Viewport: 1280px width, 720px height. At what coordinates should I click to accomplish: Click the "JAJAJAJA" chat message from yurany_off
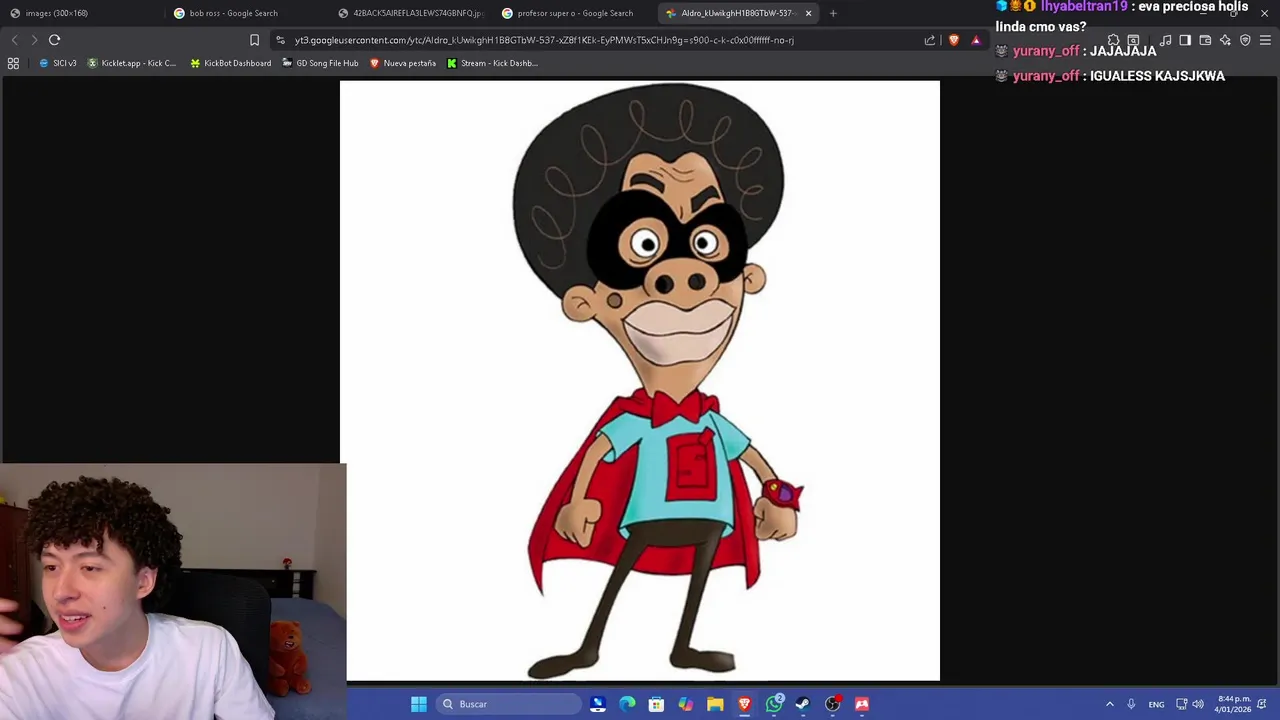click(1123, 51)
